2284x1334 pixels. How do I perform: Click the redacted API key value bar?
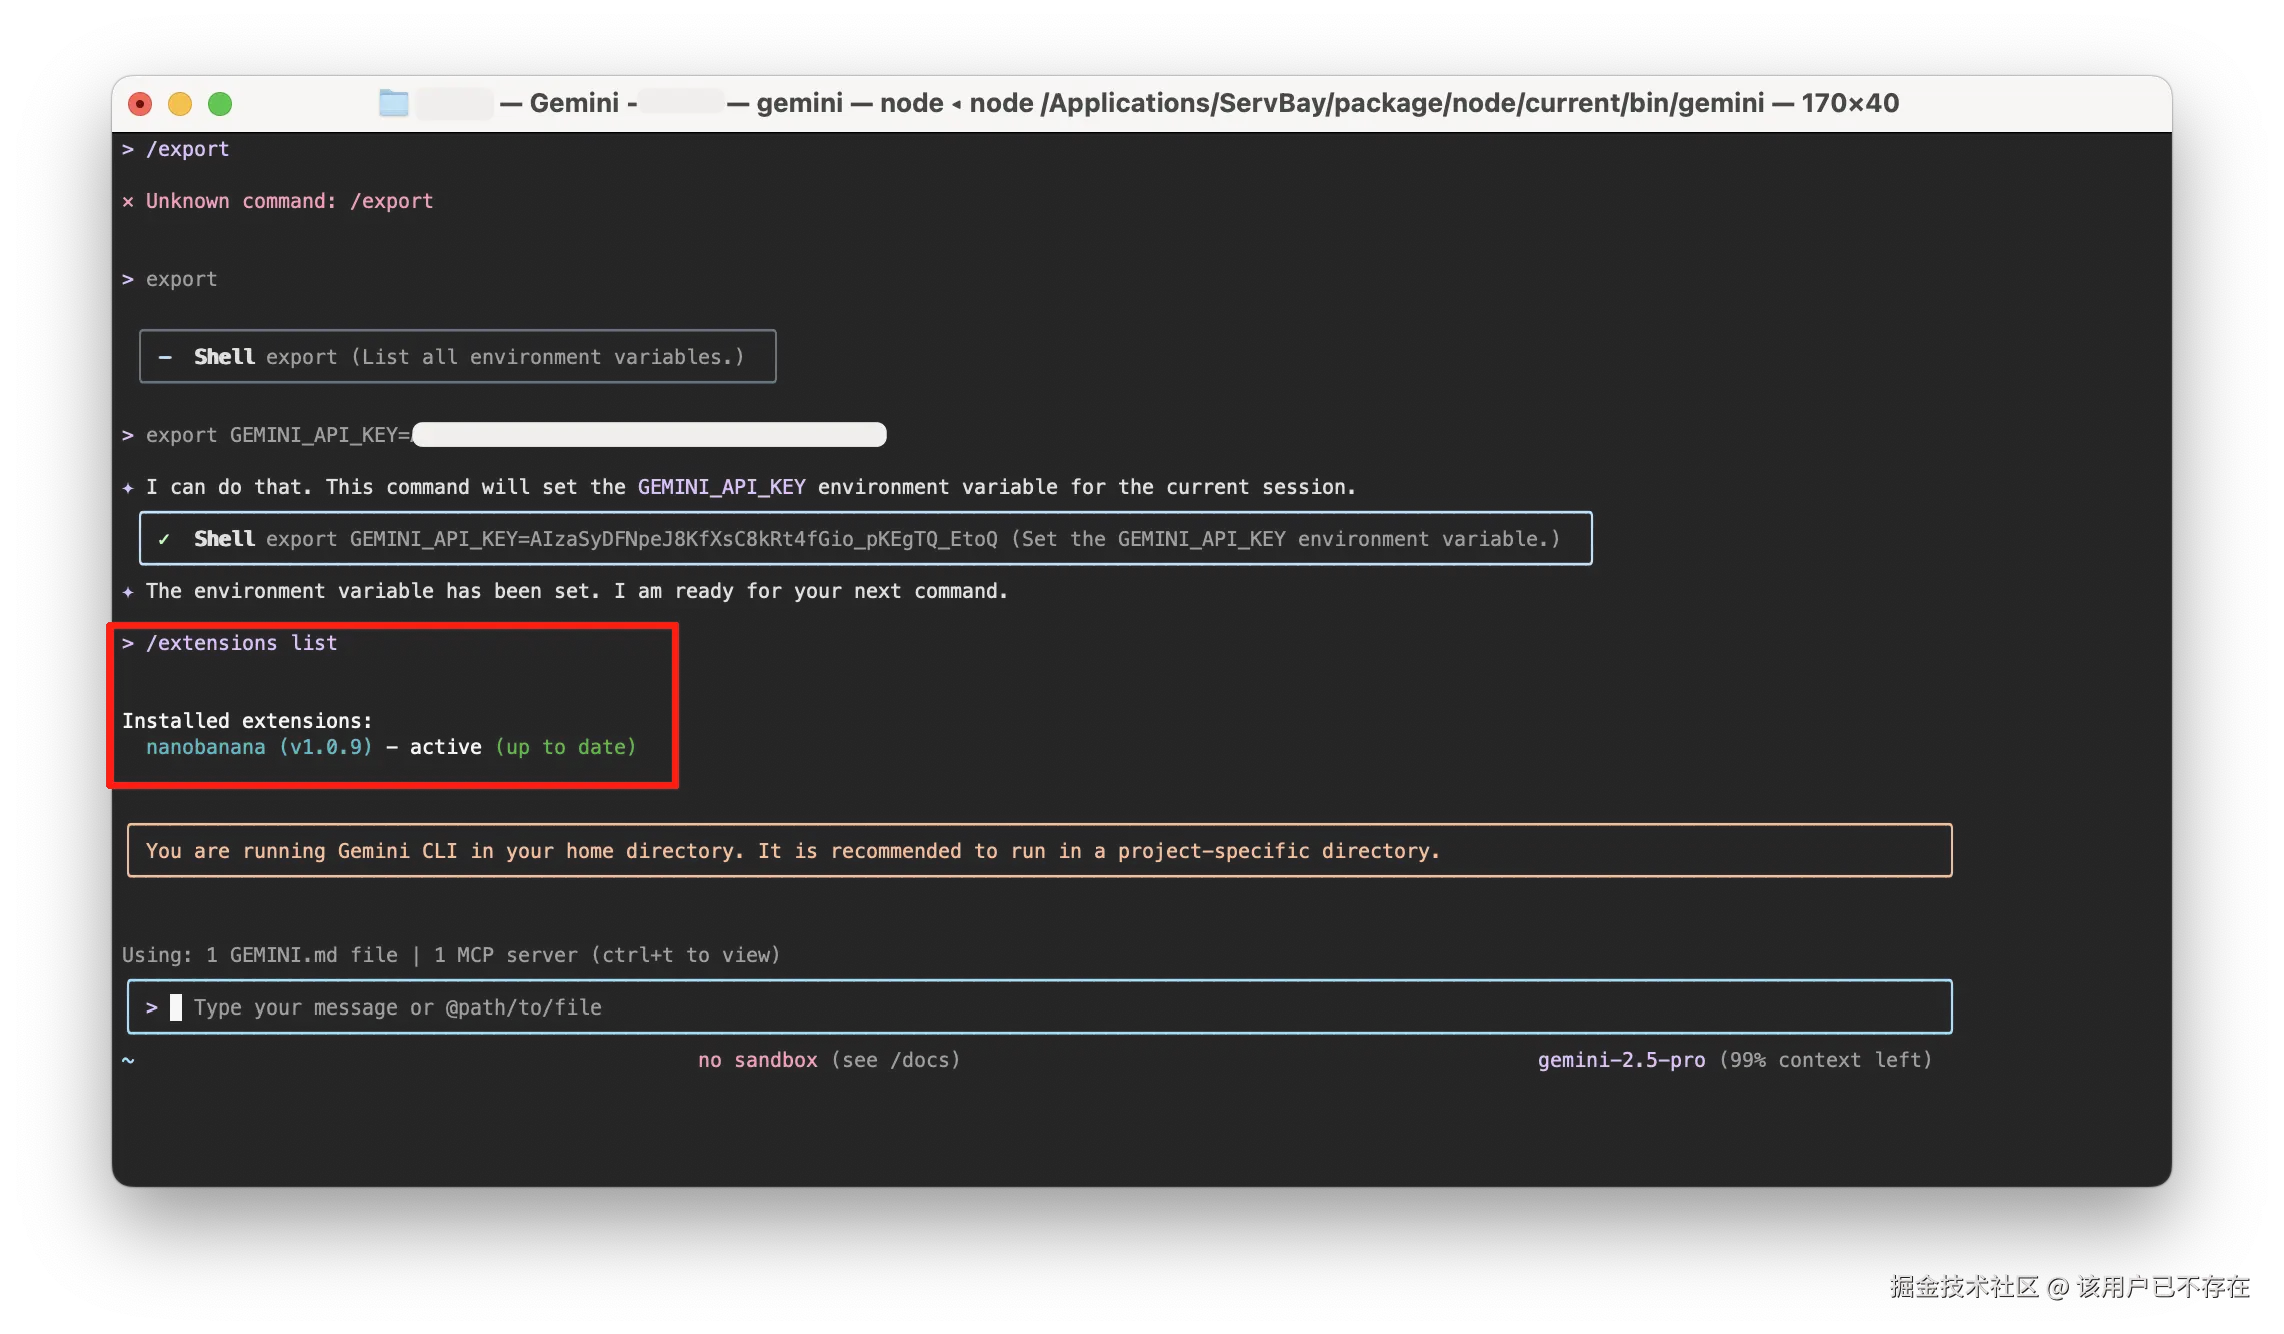(649, 435)
